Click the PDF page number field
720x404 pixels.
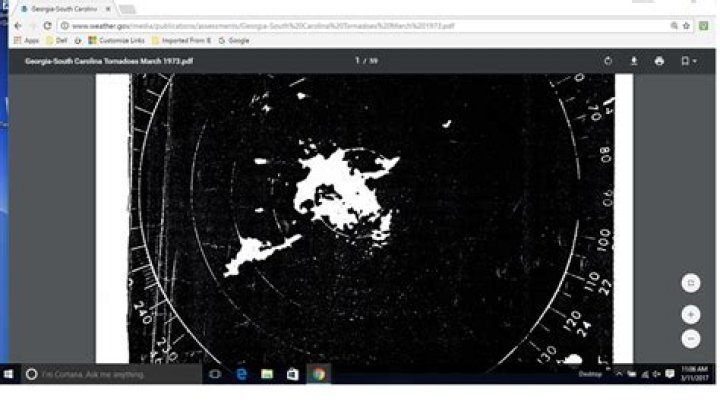tap(358, 61)
